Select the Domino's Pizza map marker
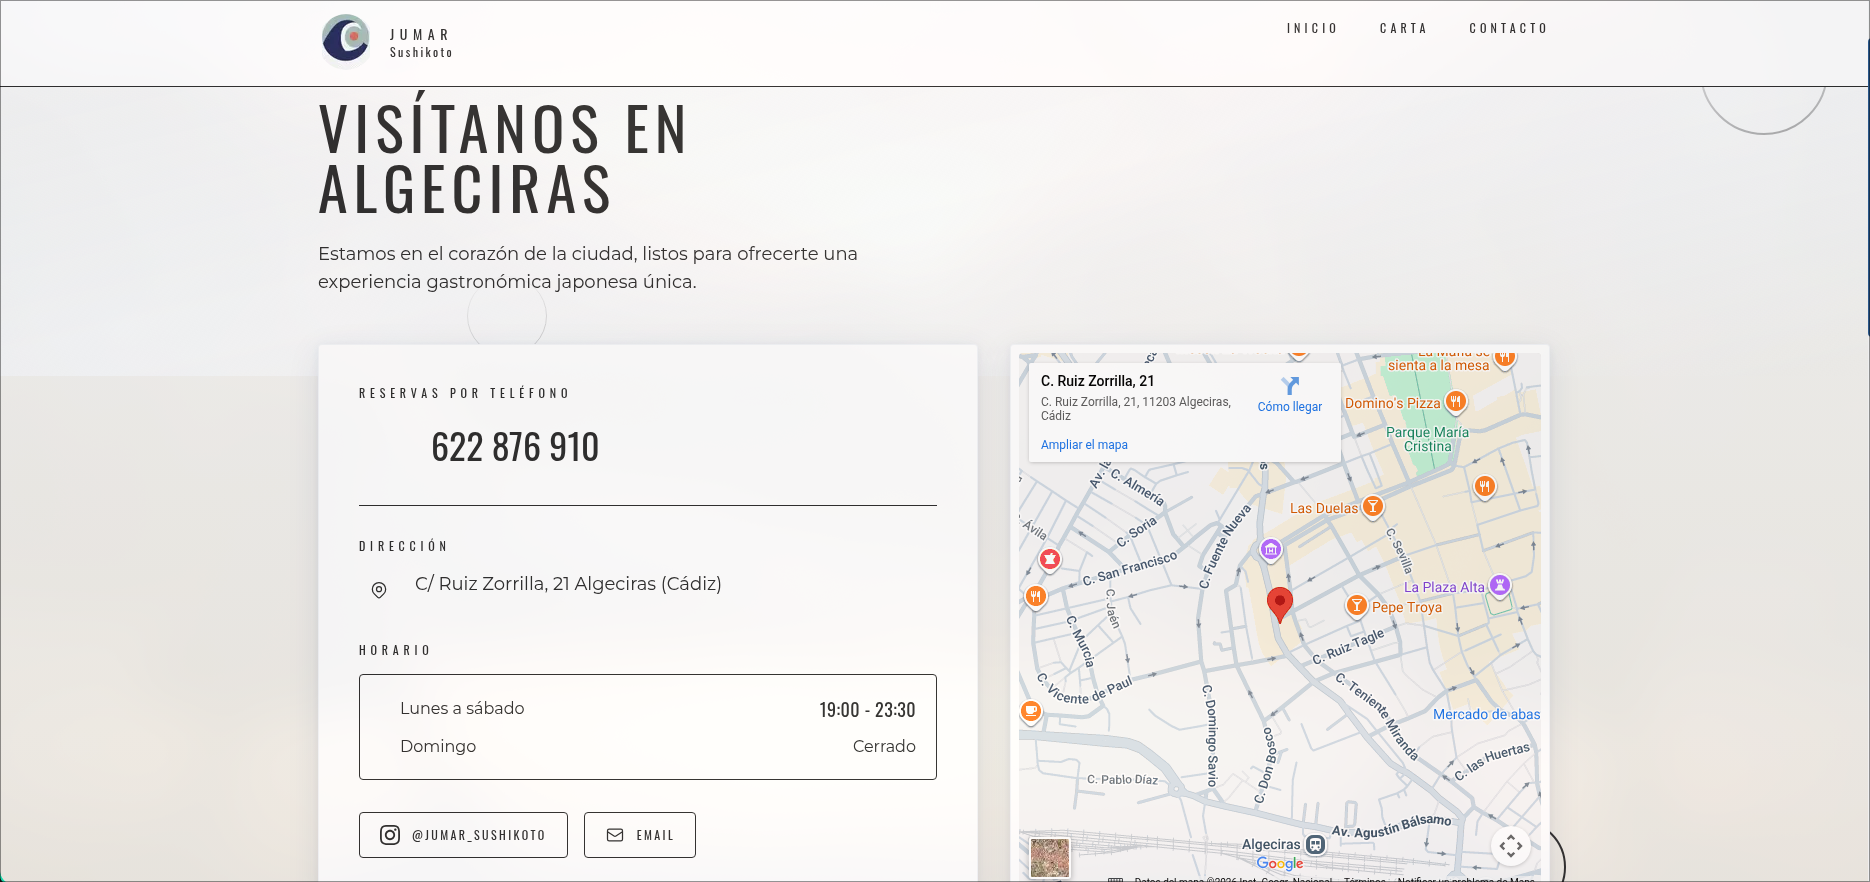Viewport: 1870px width, 882px height. (1456, 402)
